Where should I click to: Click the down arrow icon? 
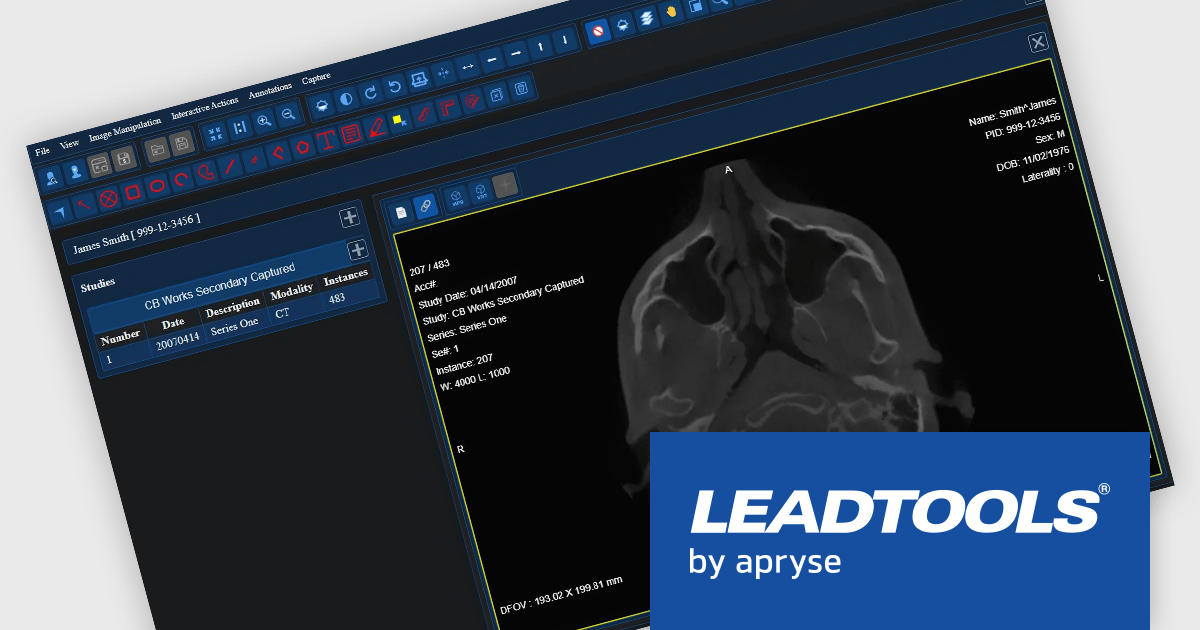point(565,40)
